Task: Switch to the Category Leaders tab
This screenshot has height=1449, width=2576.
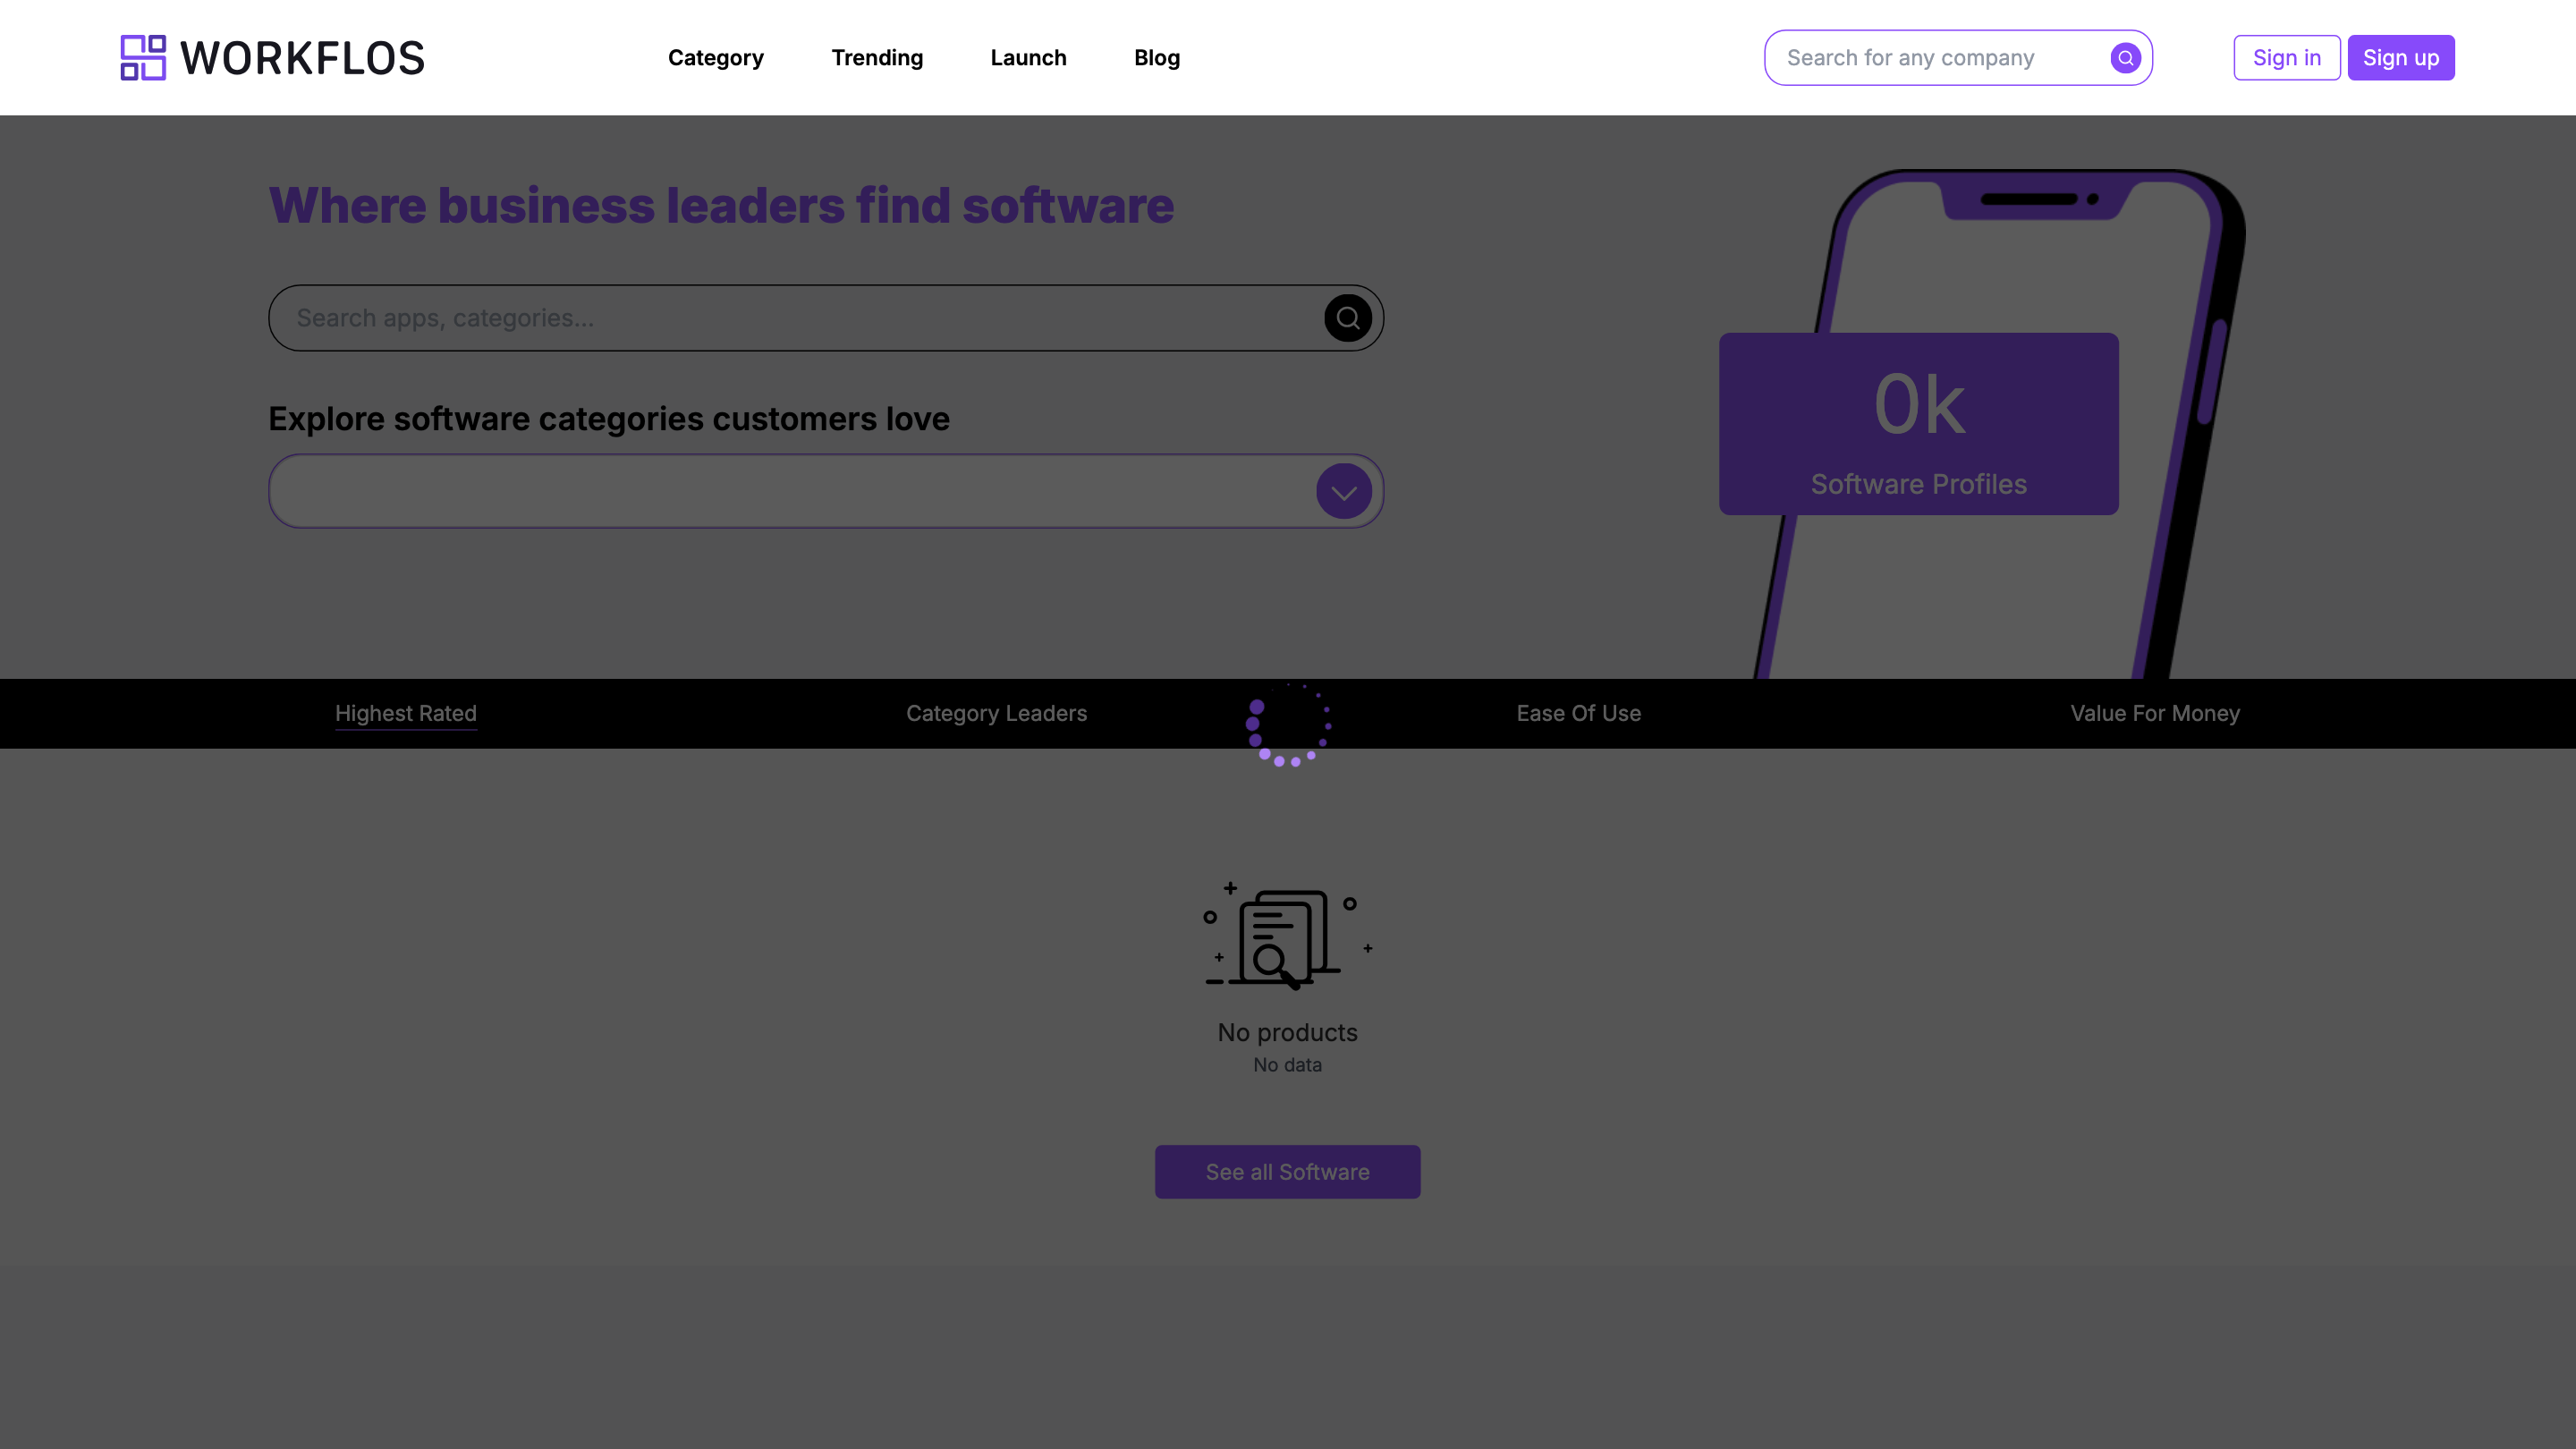Action: pyautogui.click(x=996, y=713)
